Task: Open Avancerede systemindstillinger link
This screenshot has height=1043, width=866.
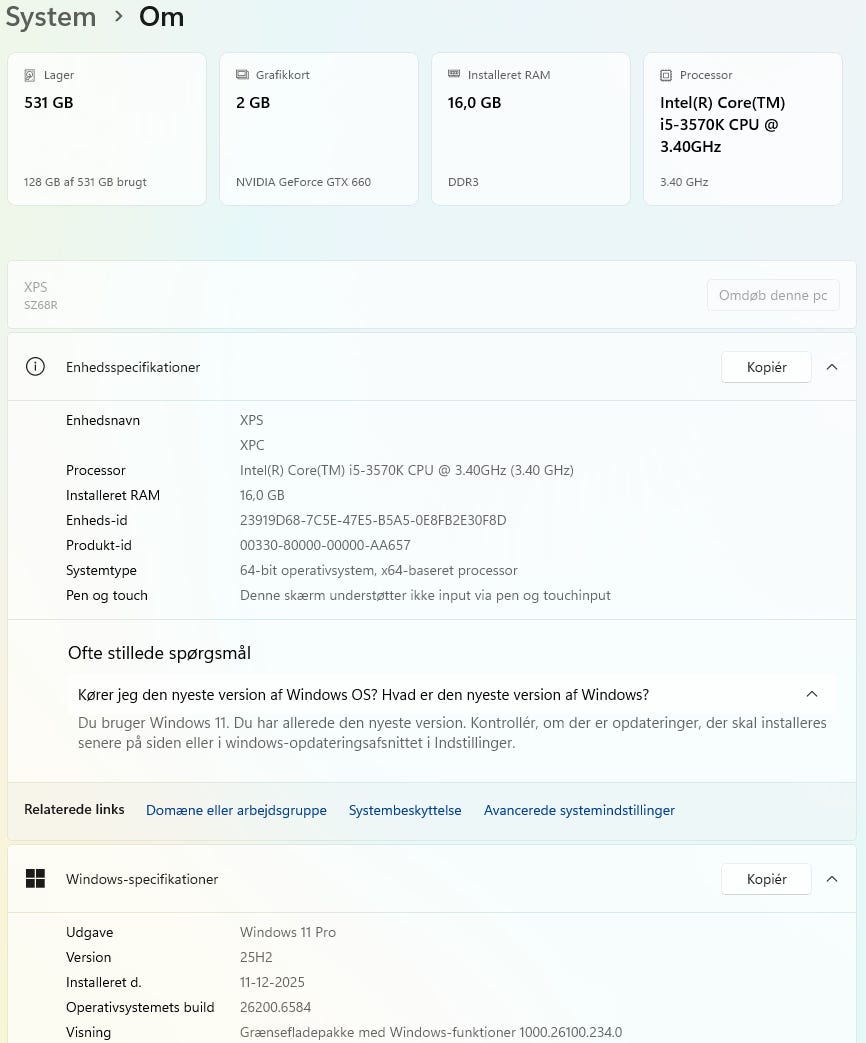Action: [x=579, y=810]
